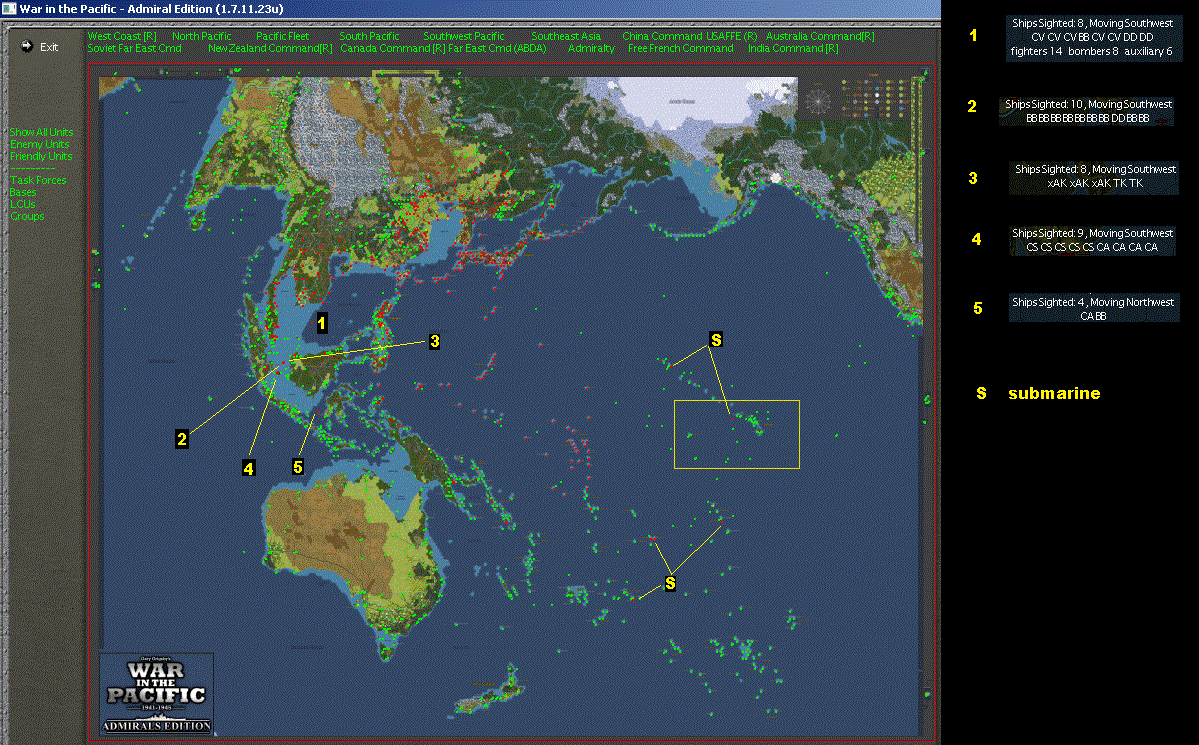The width and height of the screenshot is (1199, 745).
Task: Filter map to Enemy Units
Action: tap(40, 145)
